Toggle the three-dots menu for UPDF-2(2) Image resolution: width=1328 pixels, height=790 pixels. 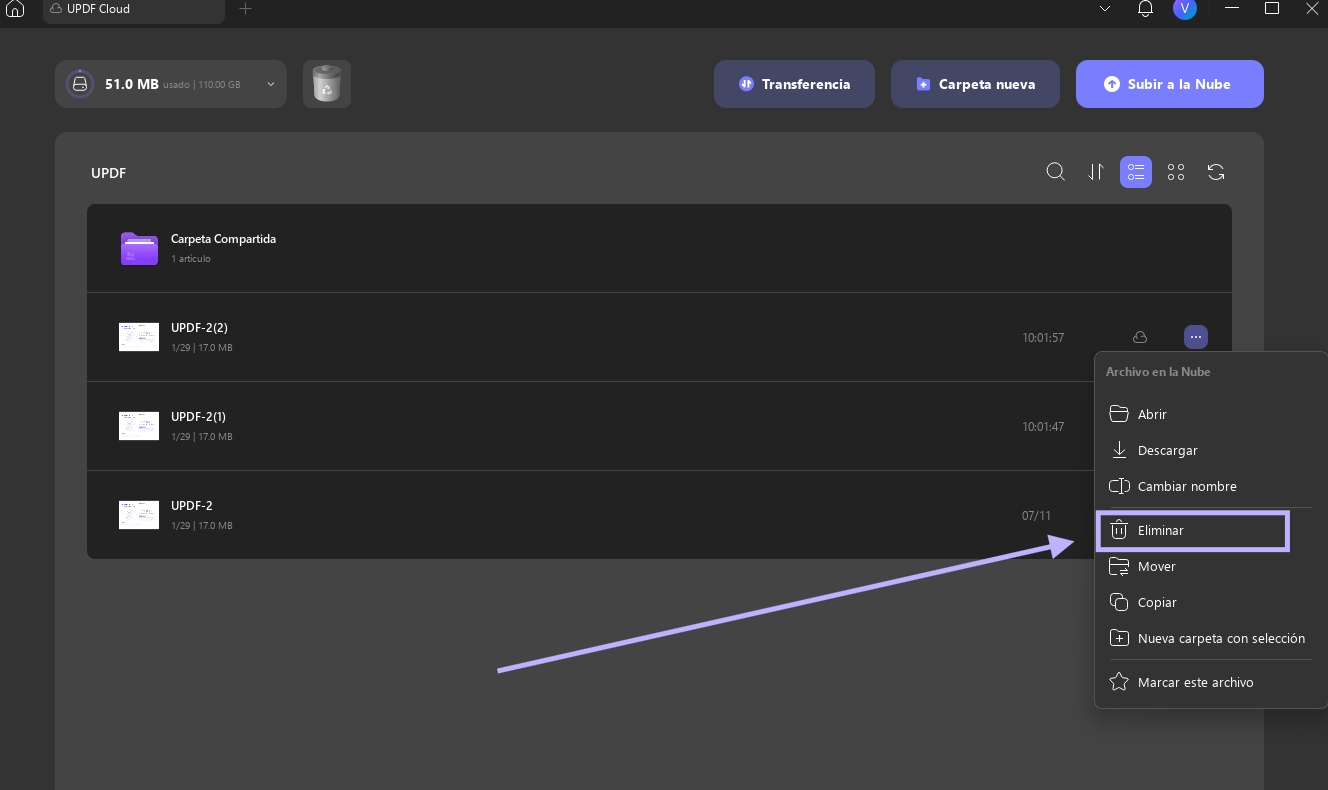(1196, 337)
